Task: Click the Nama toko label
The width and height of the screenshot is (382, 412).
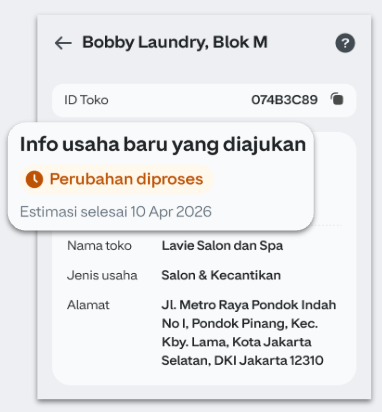Action: 99,246
